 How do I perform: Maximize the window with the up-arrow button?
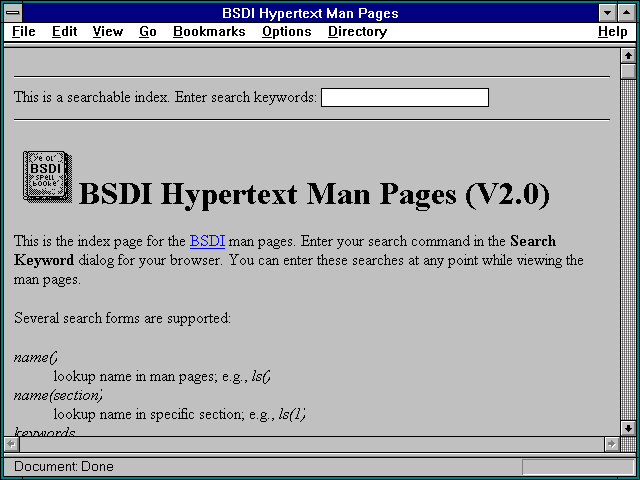click(x=627, y=13)
